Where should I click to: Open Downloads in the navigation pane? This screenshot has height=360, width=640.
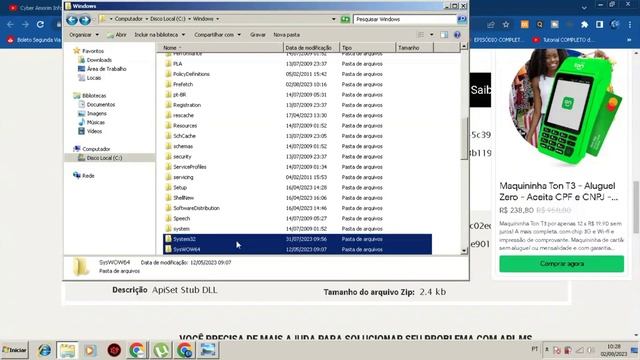(x=99, y=60)
